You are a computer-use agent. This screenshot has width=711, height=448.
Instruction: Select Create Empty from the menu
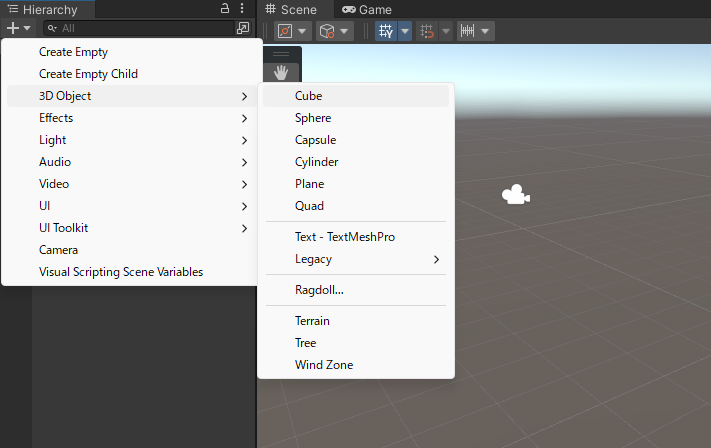point(73,52)
